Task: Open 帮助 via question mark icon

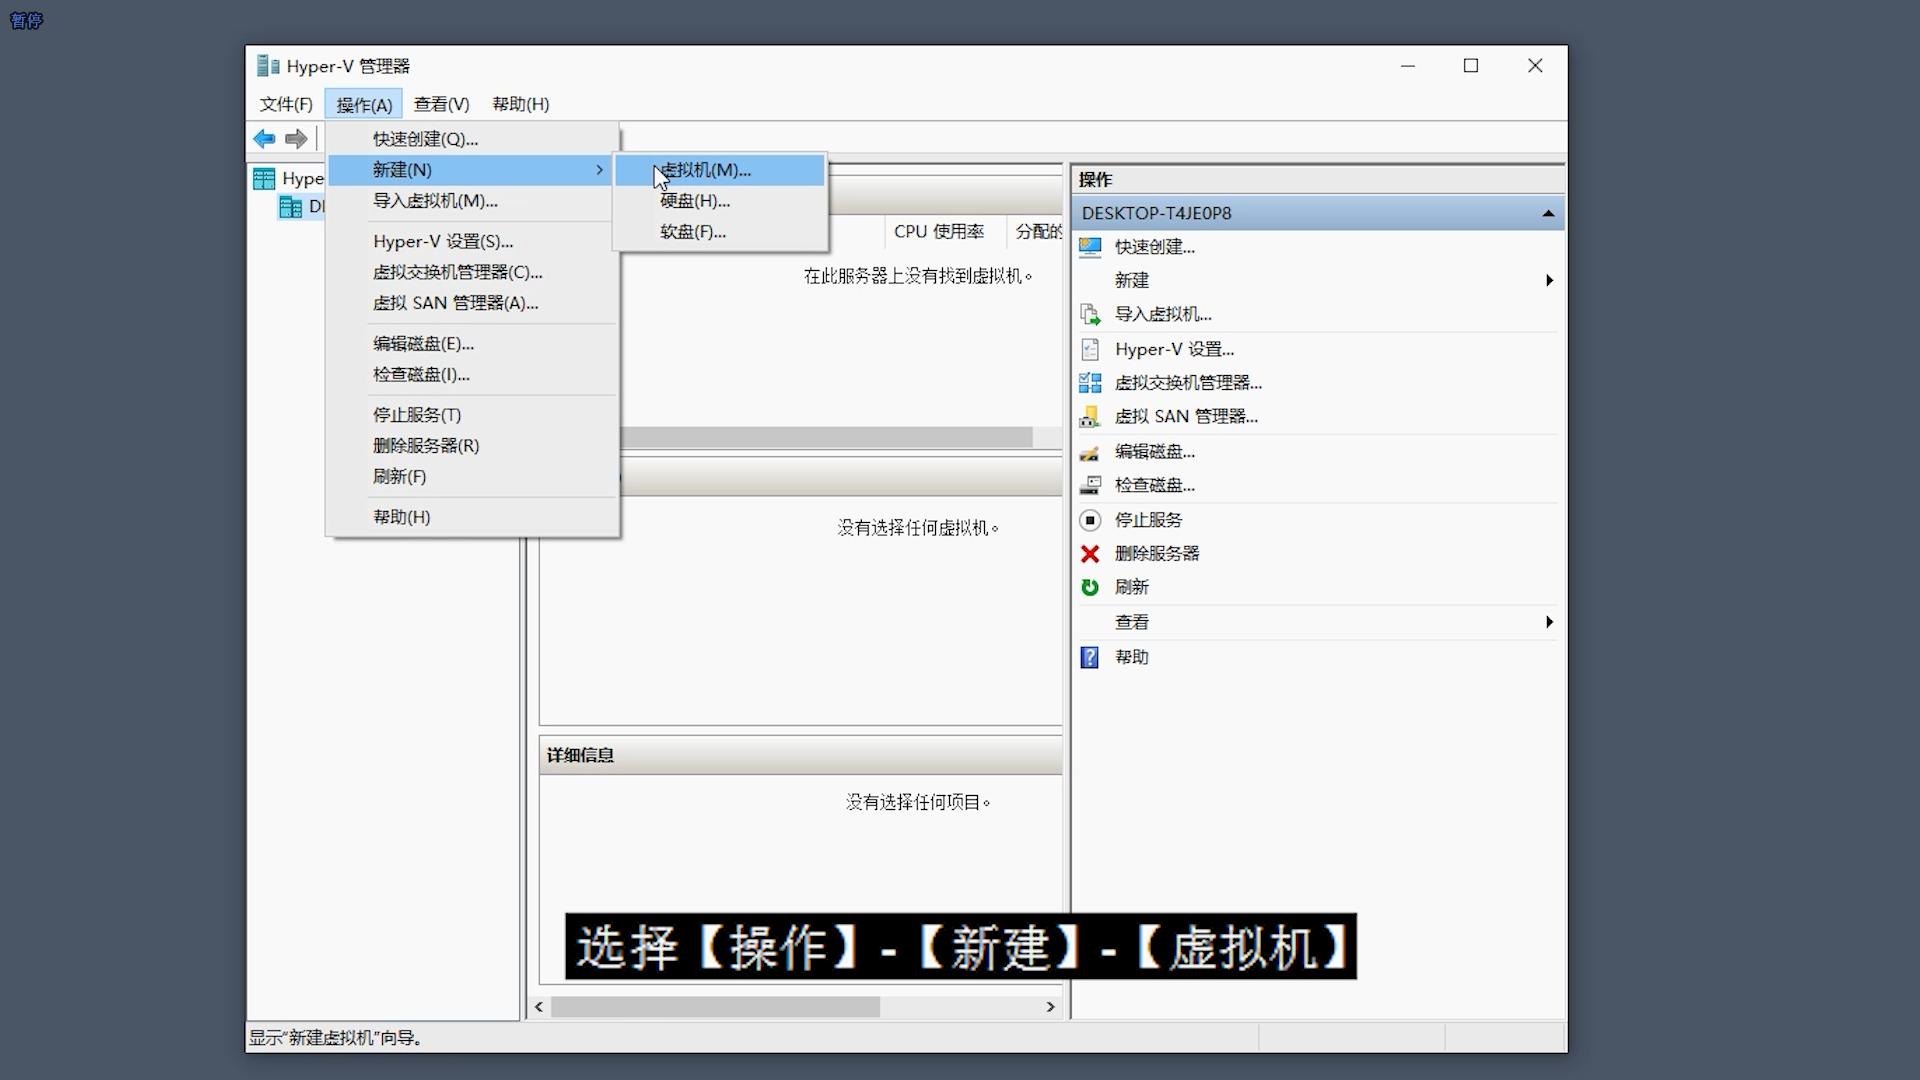Action: pyautogui.click(x=1089, y=657)
